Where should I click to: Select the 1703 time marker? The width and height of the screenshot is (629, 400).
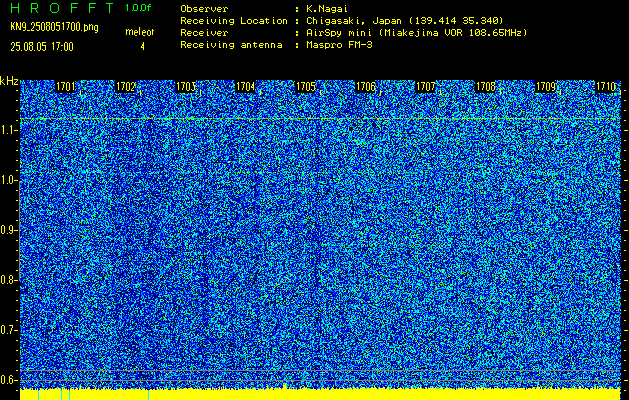coord(186,87)
